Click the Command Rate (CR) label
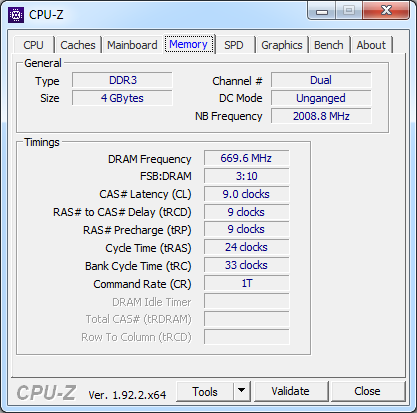The width and height of the screenshot is (417, 413). pos(142,284)
